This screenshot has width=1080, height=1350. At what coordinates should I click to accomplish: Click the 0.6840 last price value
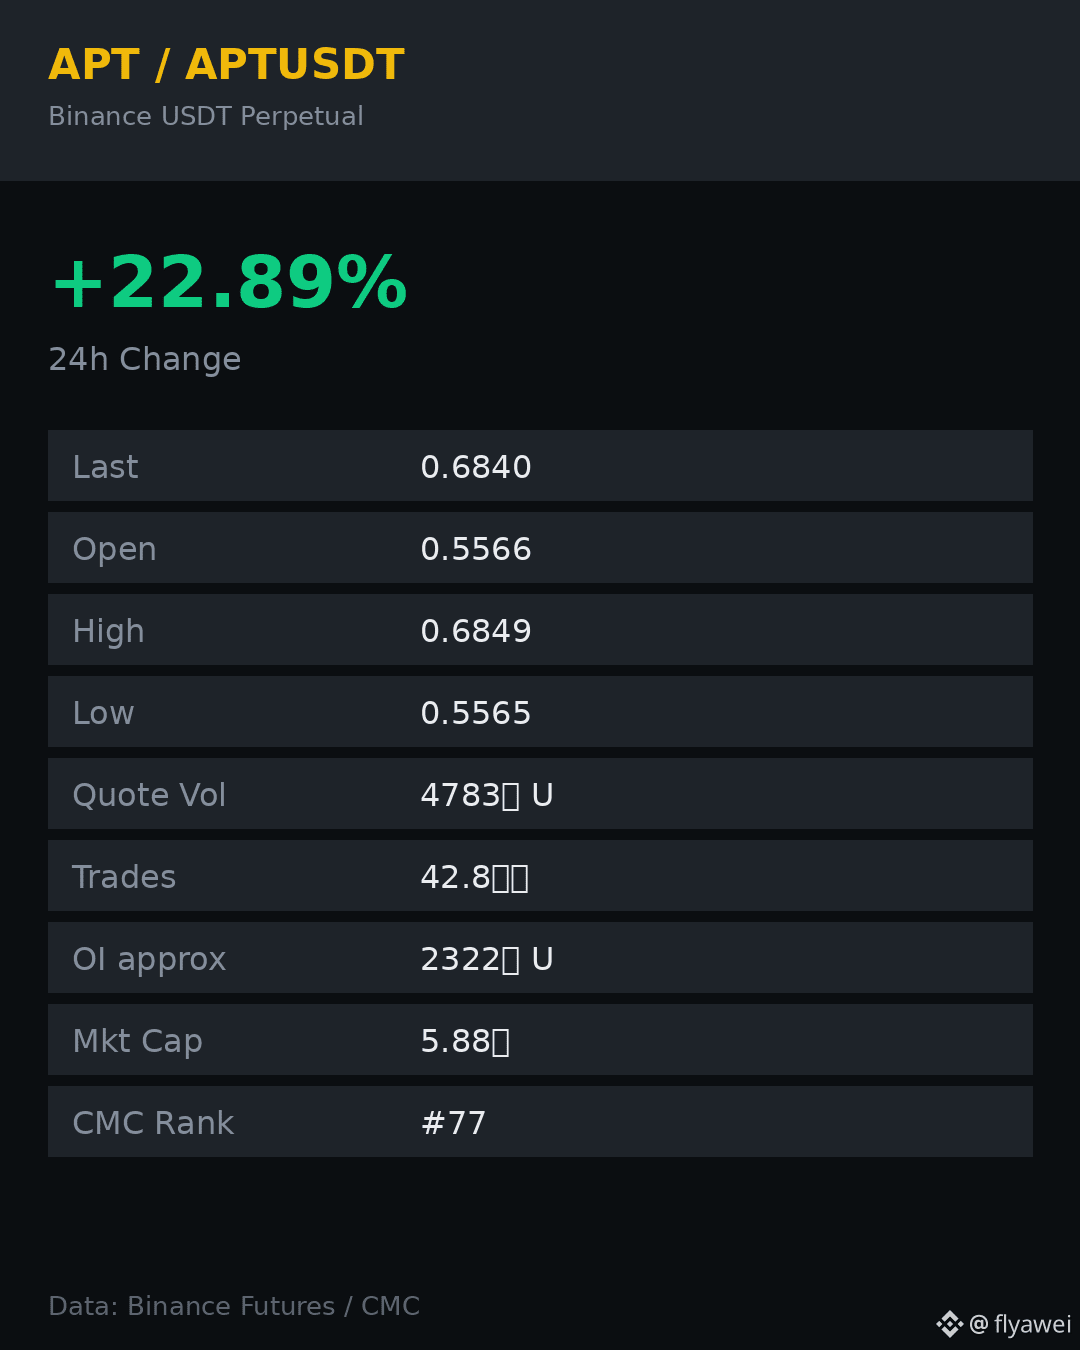476,467
